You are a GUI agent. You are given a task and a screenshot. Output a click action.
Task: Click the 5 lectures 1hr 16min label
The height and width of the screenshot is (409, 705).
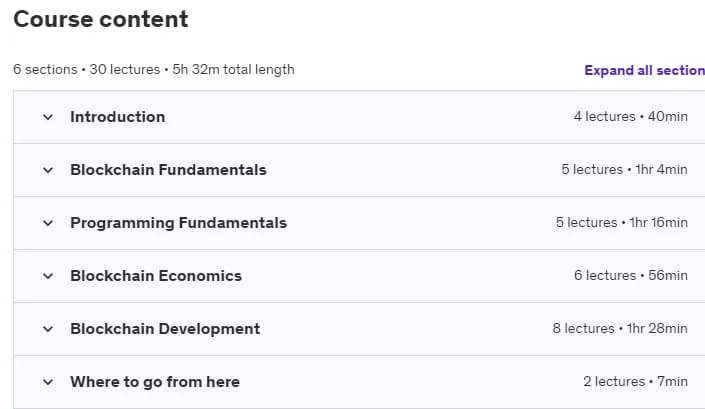tap(621, 222)
